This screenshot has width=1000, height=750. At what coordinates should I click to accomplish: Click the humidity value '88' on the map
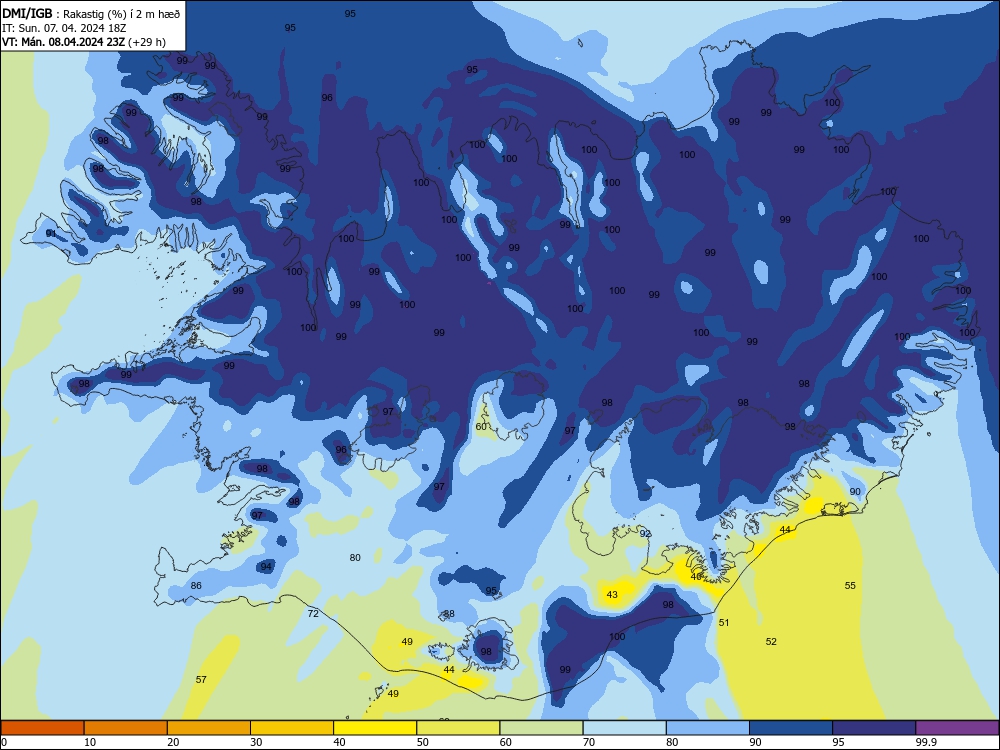coord(449,614)
